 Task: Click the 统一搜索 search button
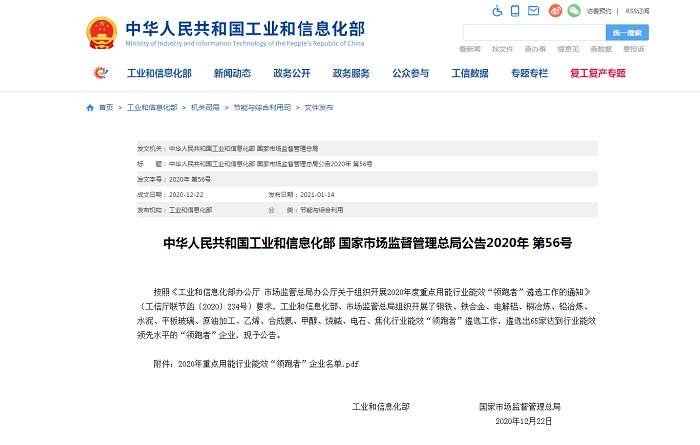click(627, 32)
